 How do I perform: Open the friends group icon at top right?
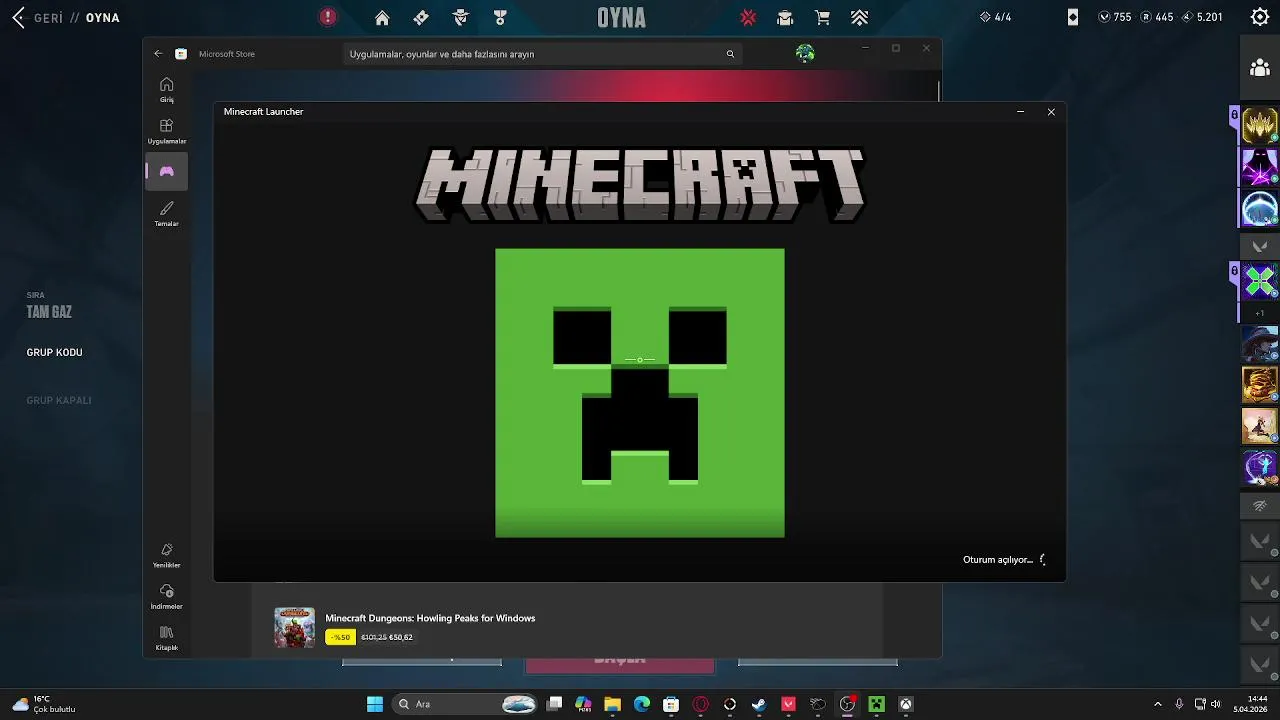tap(1260, 68)
